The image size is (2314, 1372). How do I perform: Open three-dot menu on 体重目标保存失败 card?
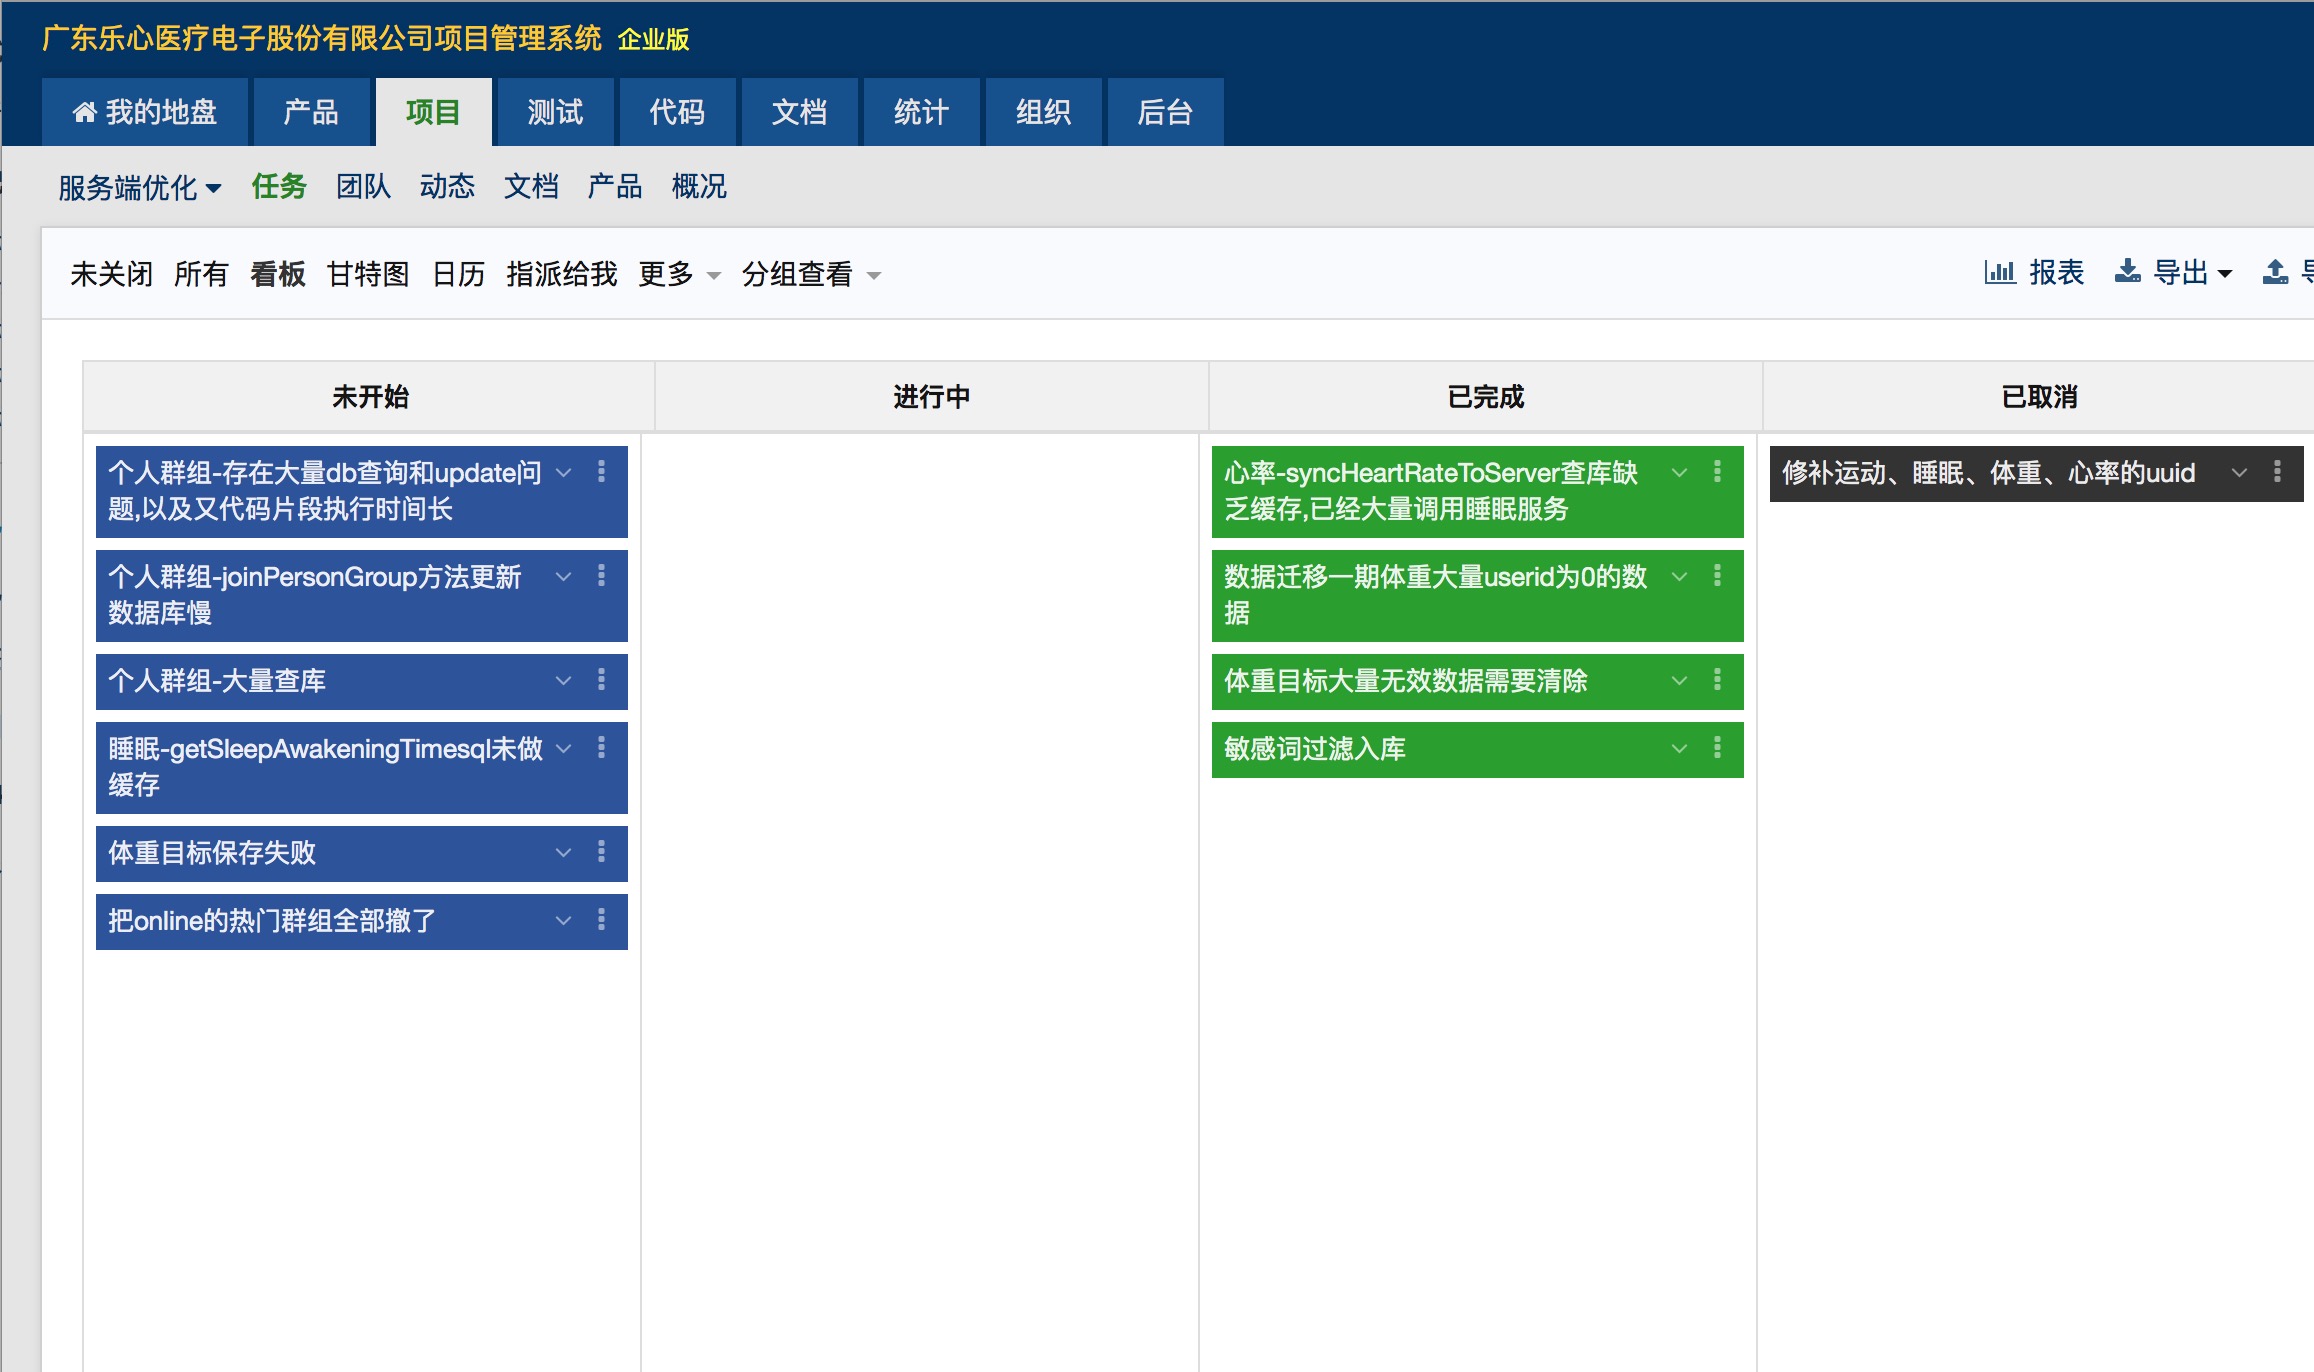601,852
